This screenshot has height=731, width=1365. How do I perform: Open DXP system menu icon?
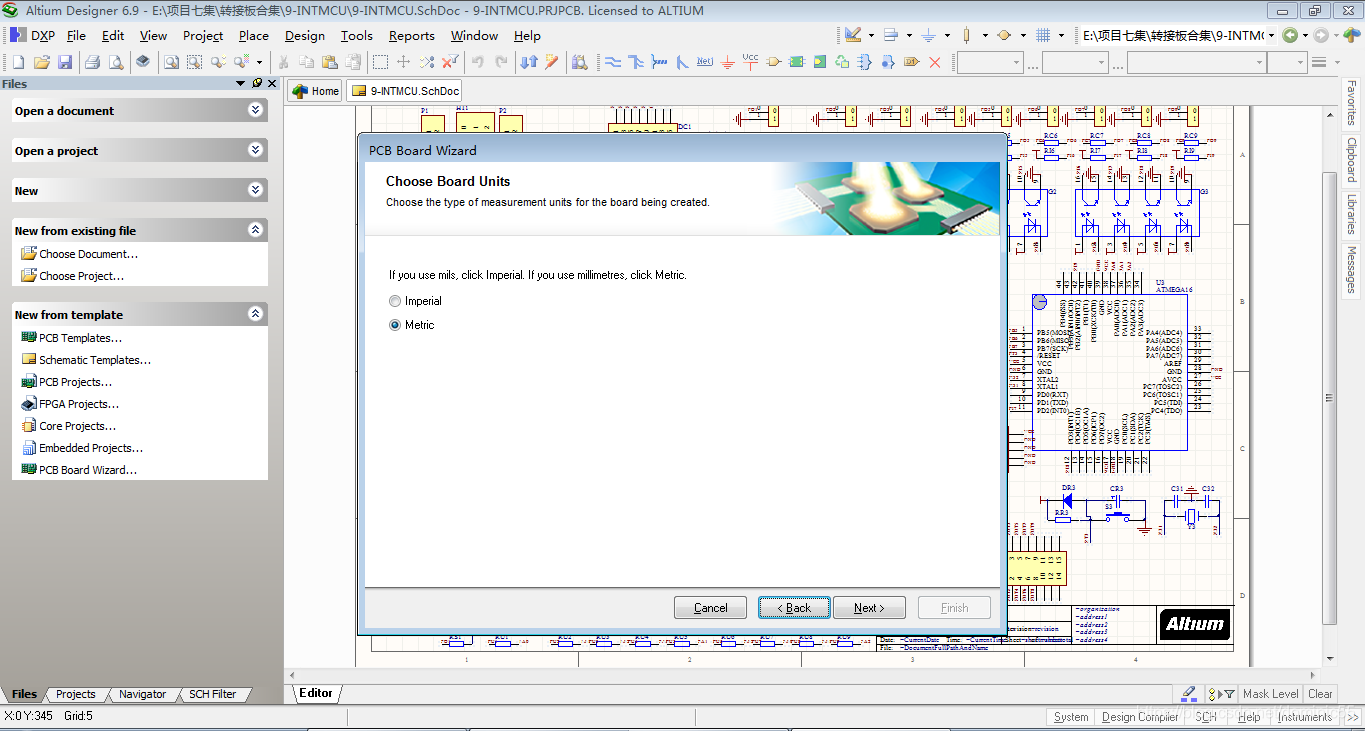coord(18,35)
